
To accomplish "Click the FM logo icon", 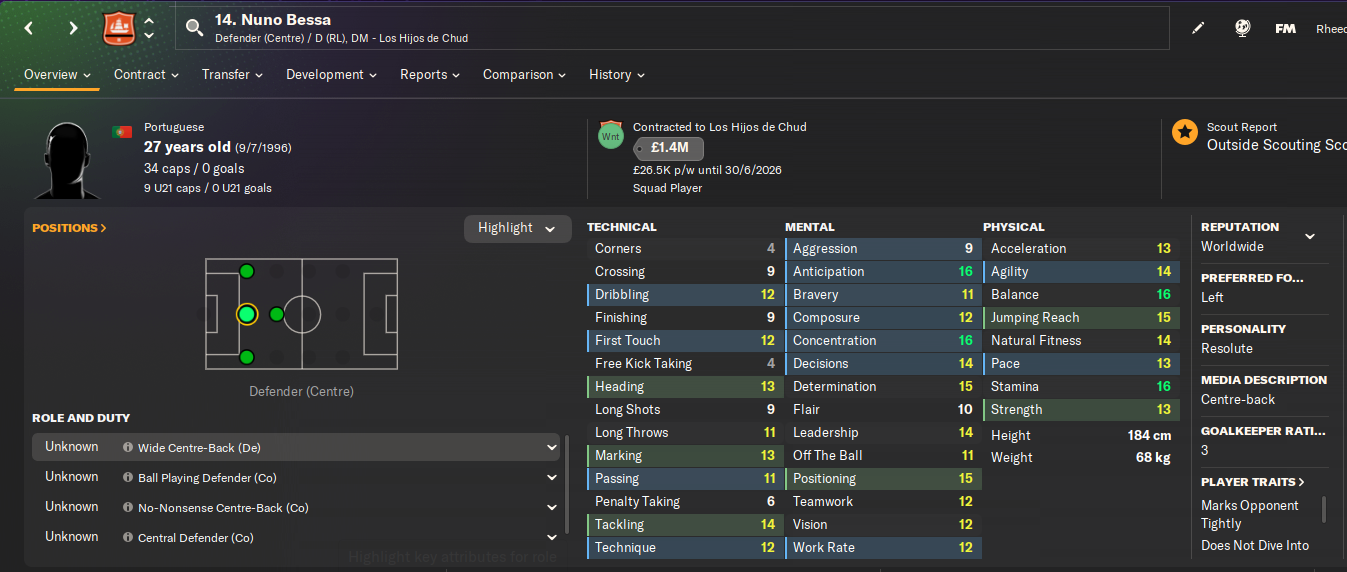I will [x=1285, y=29].
